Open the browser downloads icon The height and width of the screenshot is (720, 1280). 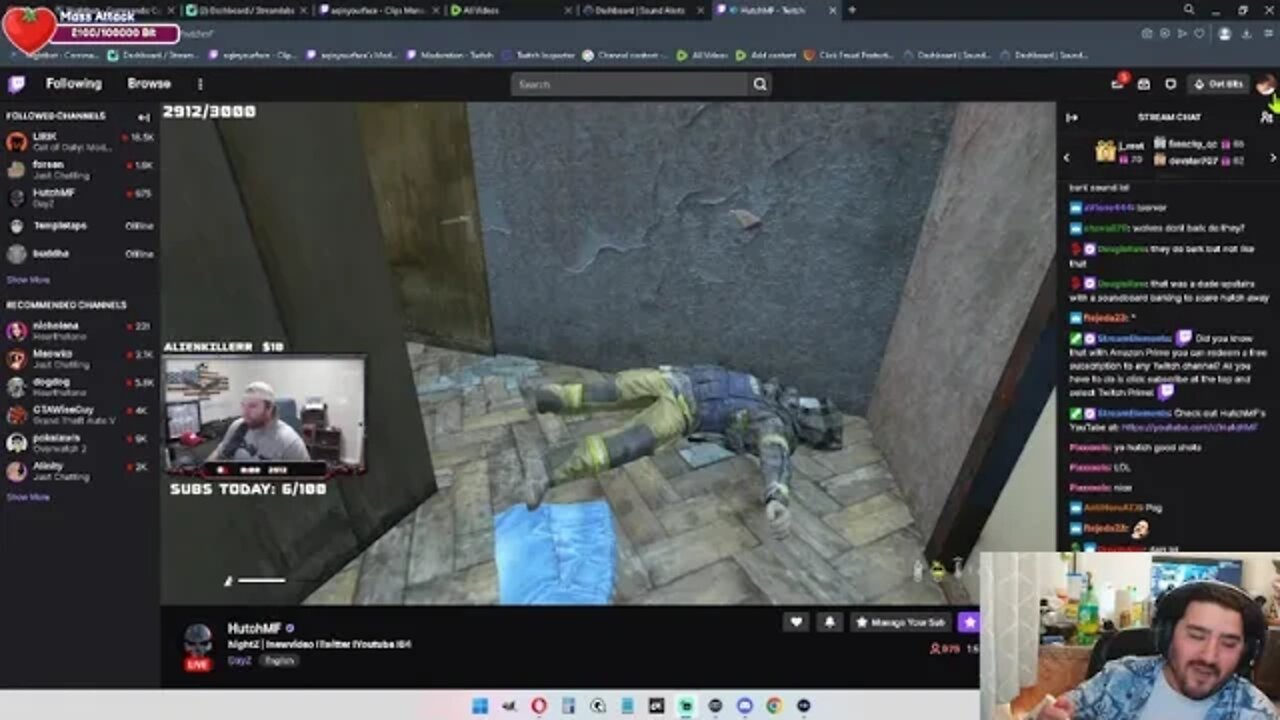pos(1247,34)
